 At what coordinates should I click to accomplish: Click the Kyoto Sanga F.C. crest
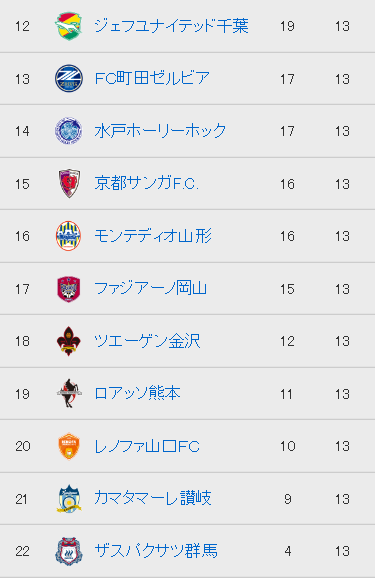click(x=69, y=184)
